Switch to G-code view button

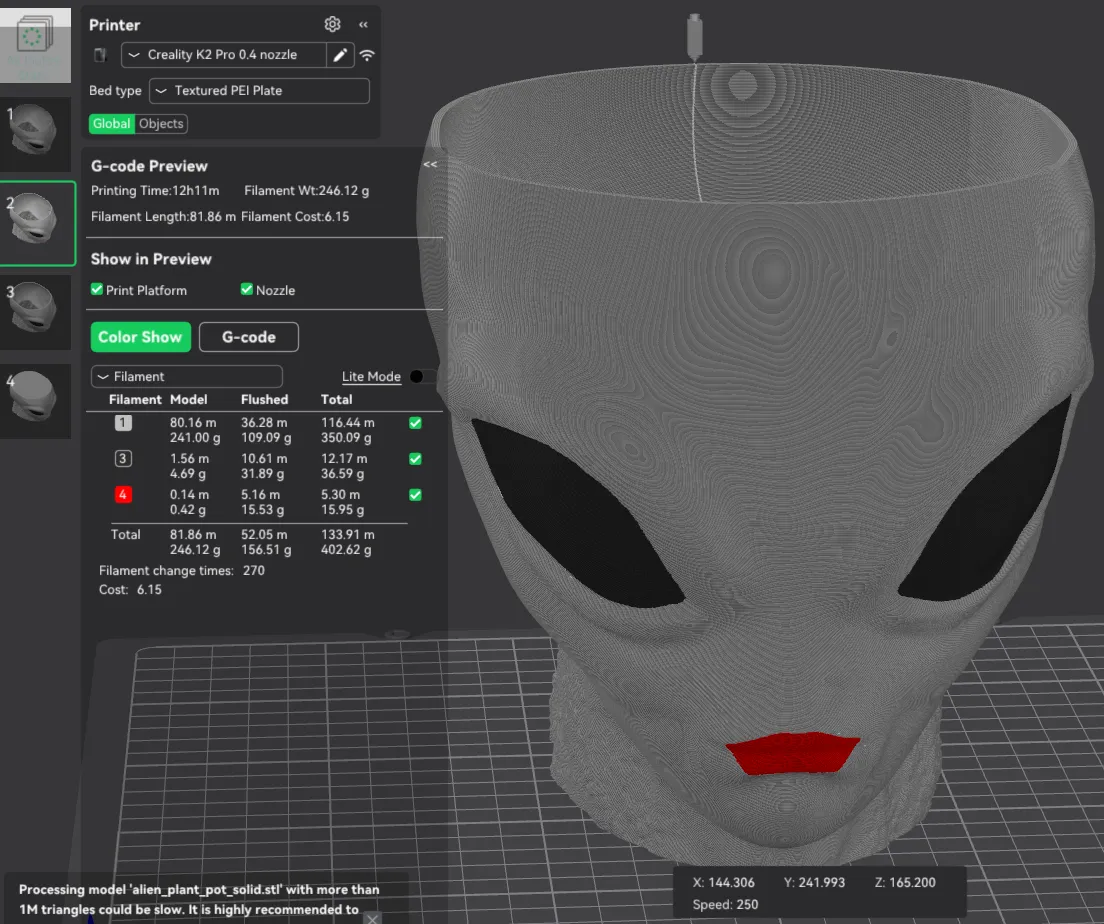point(249,337)
